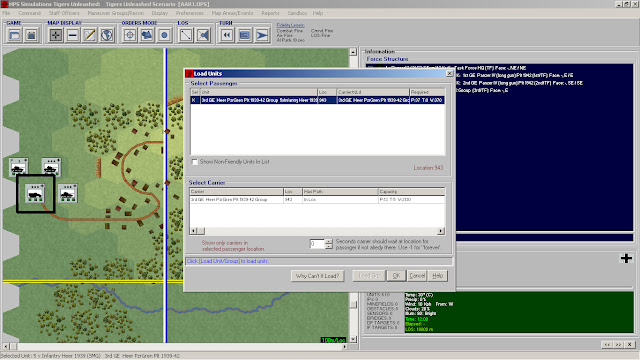The width and height of the screenshot is (640, 360).
Task: Click the << button at bottom right
Action: click(607, 344)
